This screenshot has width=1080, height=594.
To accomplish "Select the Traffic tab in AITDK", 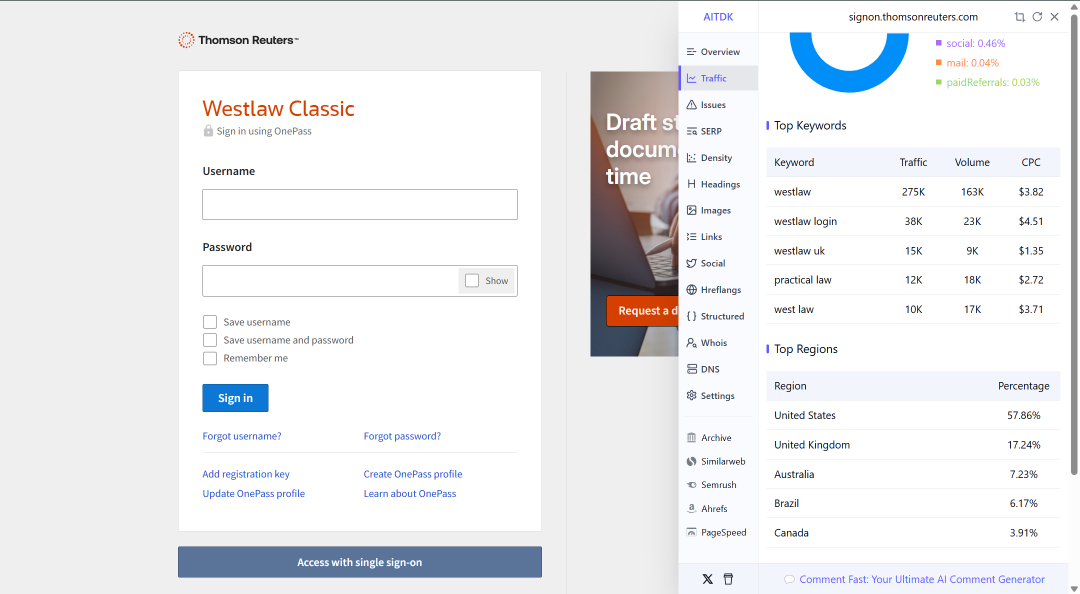I will pyautogui.click(x=718, y=78).
